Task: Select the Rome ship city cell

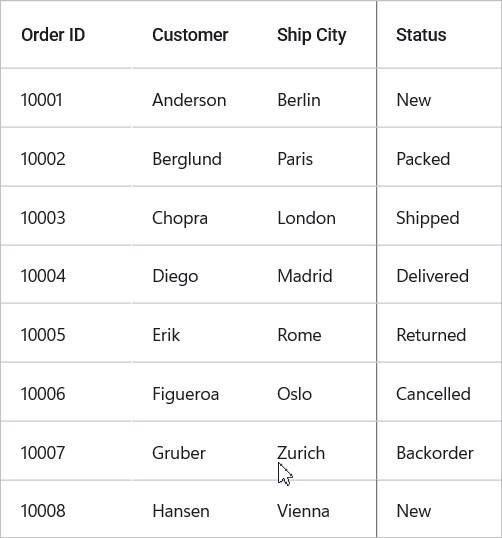Action: tap(316, 333)
